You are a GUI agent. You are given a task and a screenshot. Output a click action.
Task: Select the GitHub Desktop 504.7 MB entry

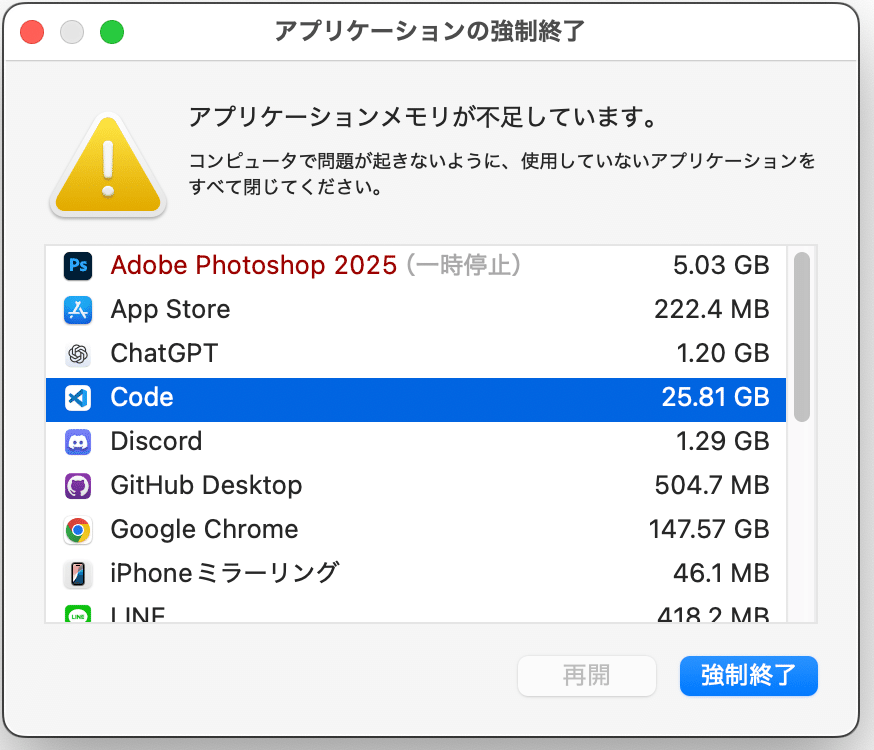(416, 485)
